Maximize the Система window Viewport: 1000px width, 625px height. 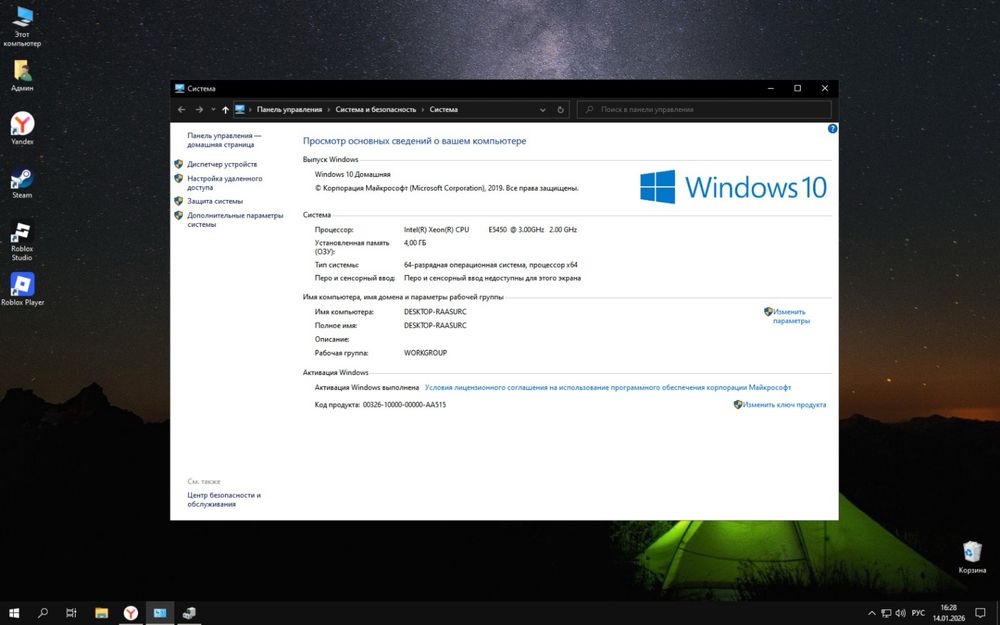(x=797, y=89)
